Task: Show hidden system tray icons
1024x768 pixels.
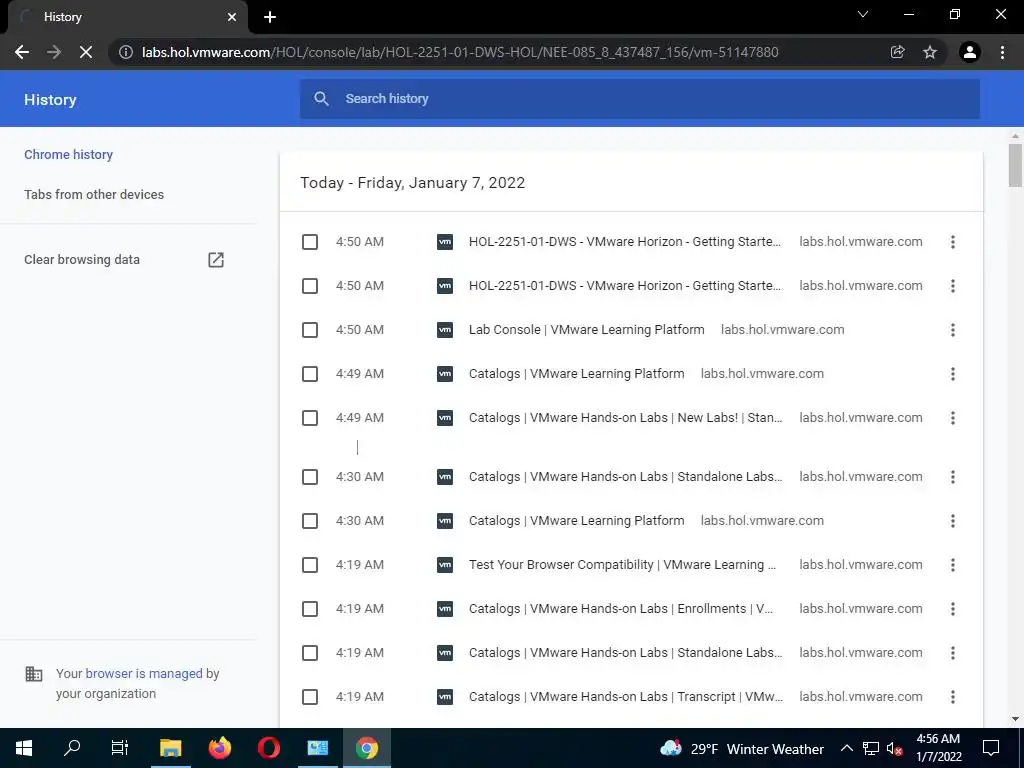Action: pos(846,748)
